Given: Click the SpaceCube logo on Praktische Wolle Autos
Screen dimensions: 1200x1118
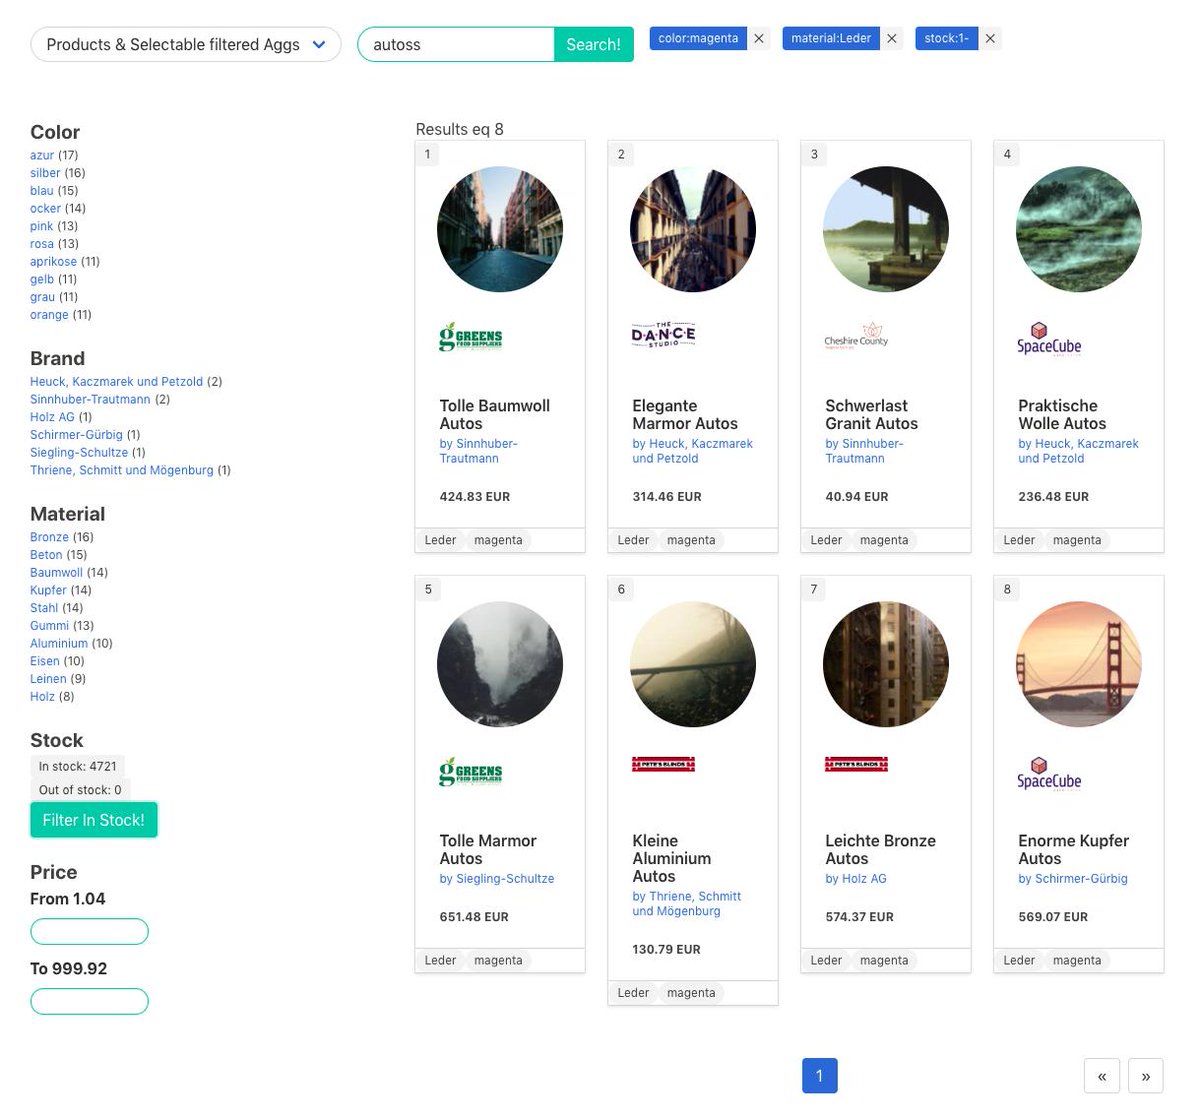Looking at the screenshot, I should tap(1049, 338).
